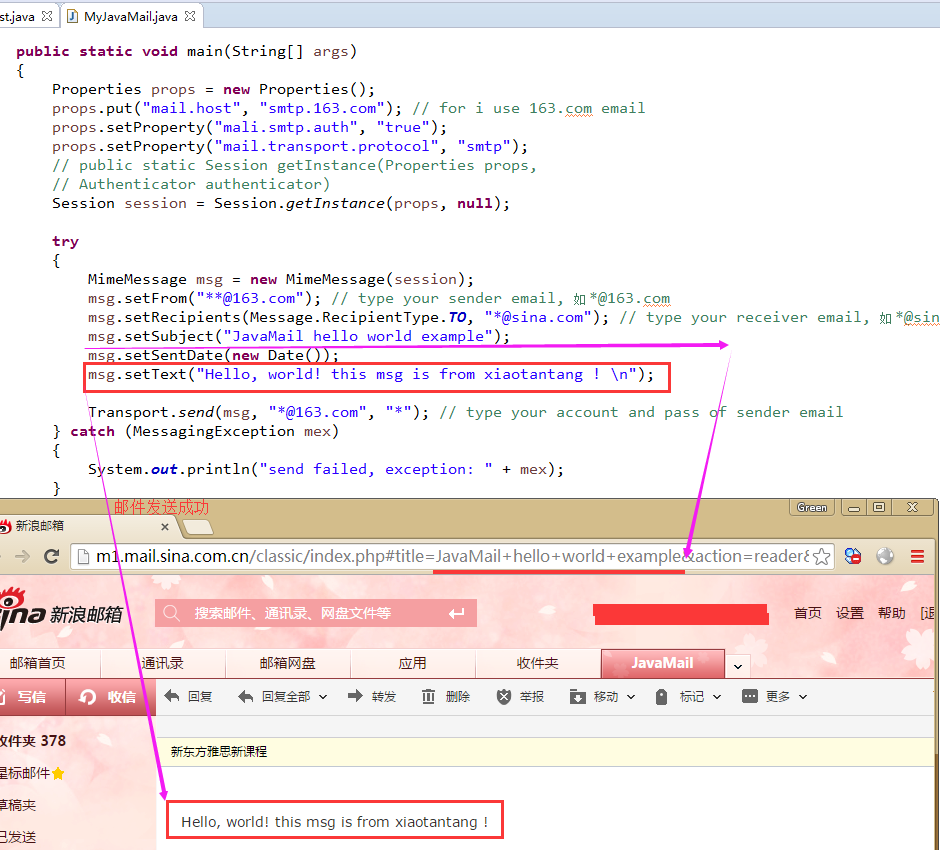Viewport: 940px width, 850px height.
Task: Click 回复全部 reply all
Action: pyautogui.click(x=275, y=697)
